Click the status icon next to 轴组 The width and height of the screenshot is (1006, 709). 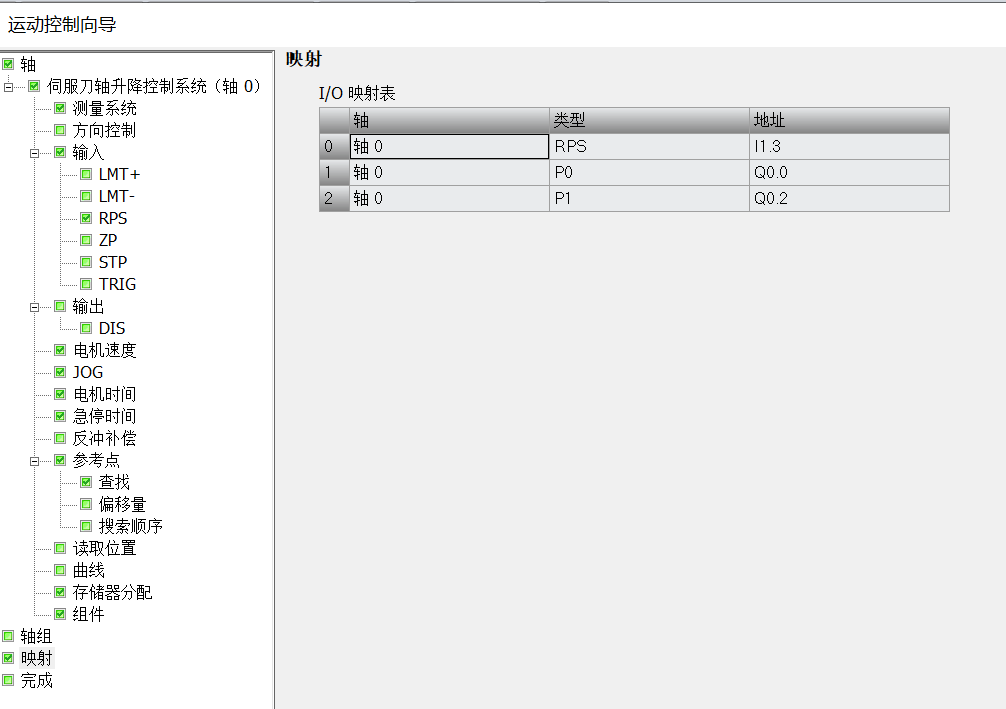point(8,636)
